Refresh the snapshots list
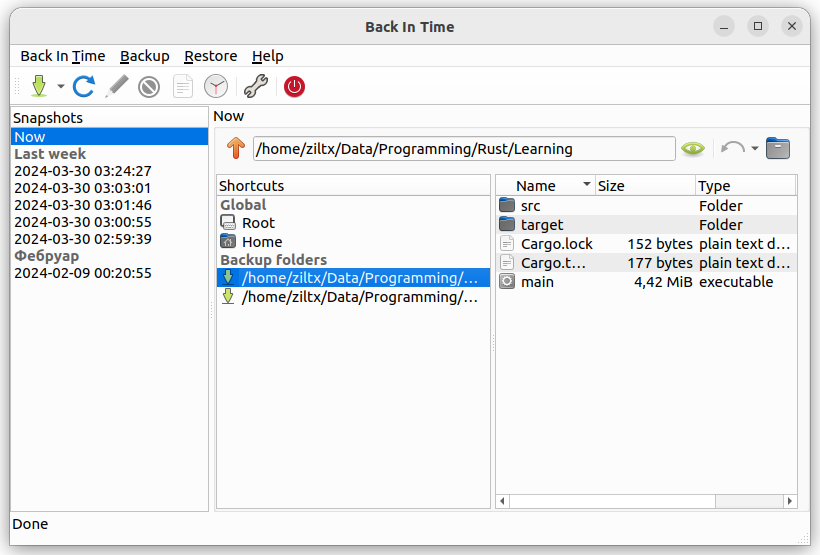This screenshot has width=820, height=555. pos(83,86)
